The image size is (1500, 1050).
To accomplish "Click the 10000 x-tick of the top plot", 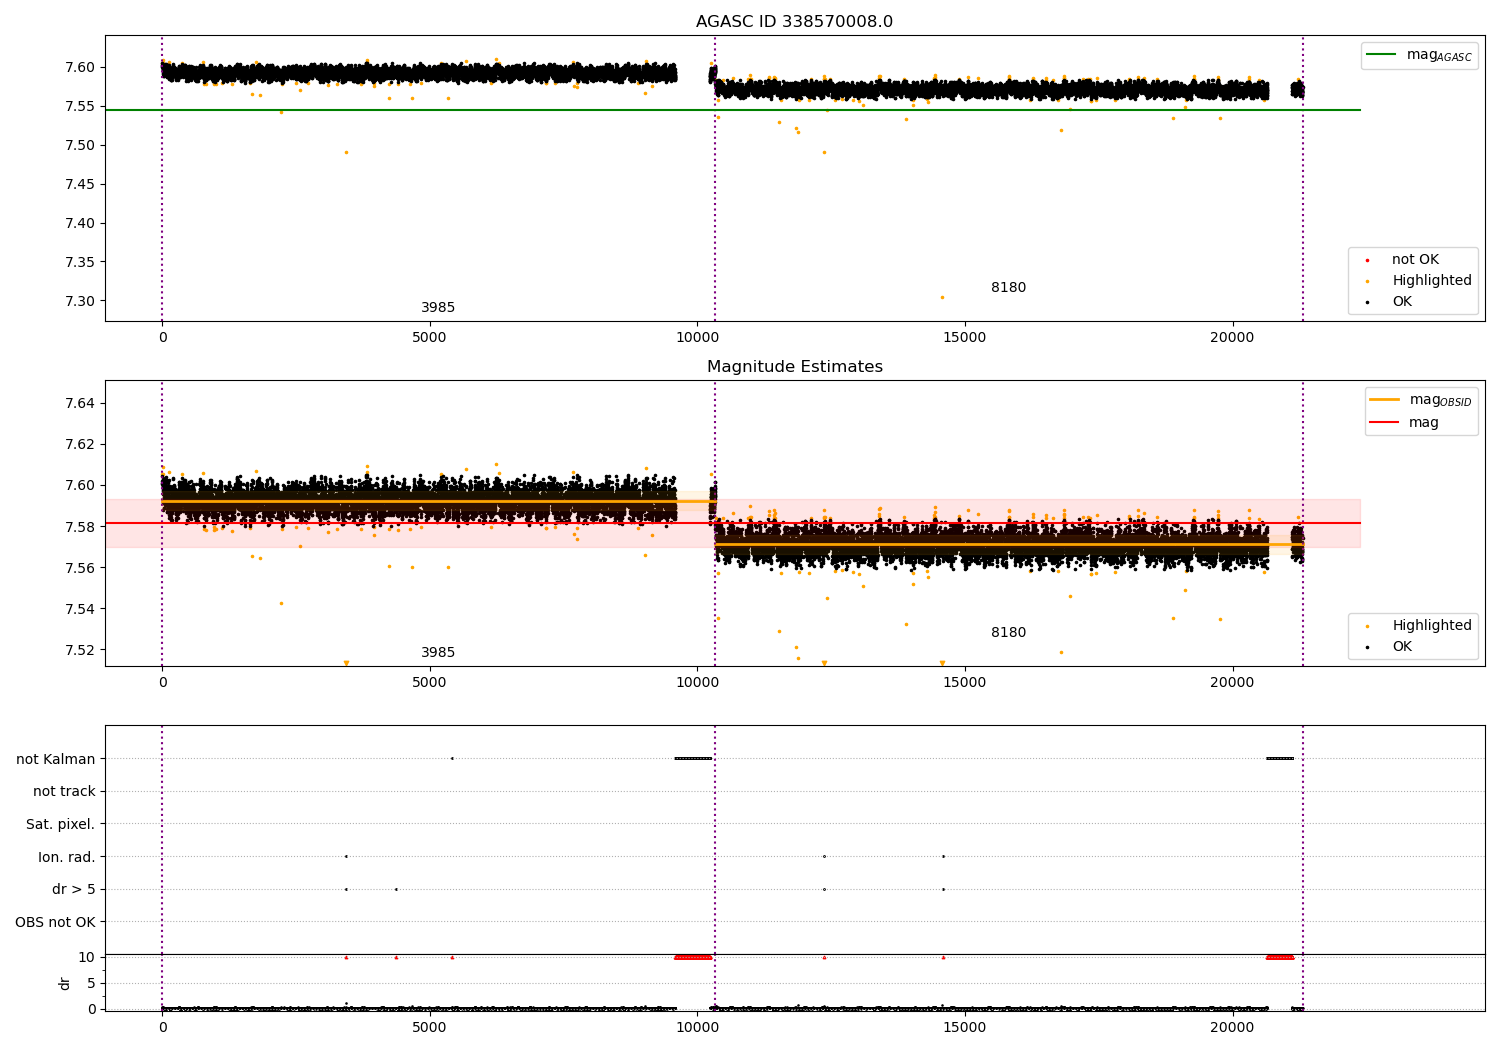I will (x=697, y=338).
